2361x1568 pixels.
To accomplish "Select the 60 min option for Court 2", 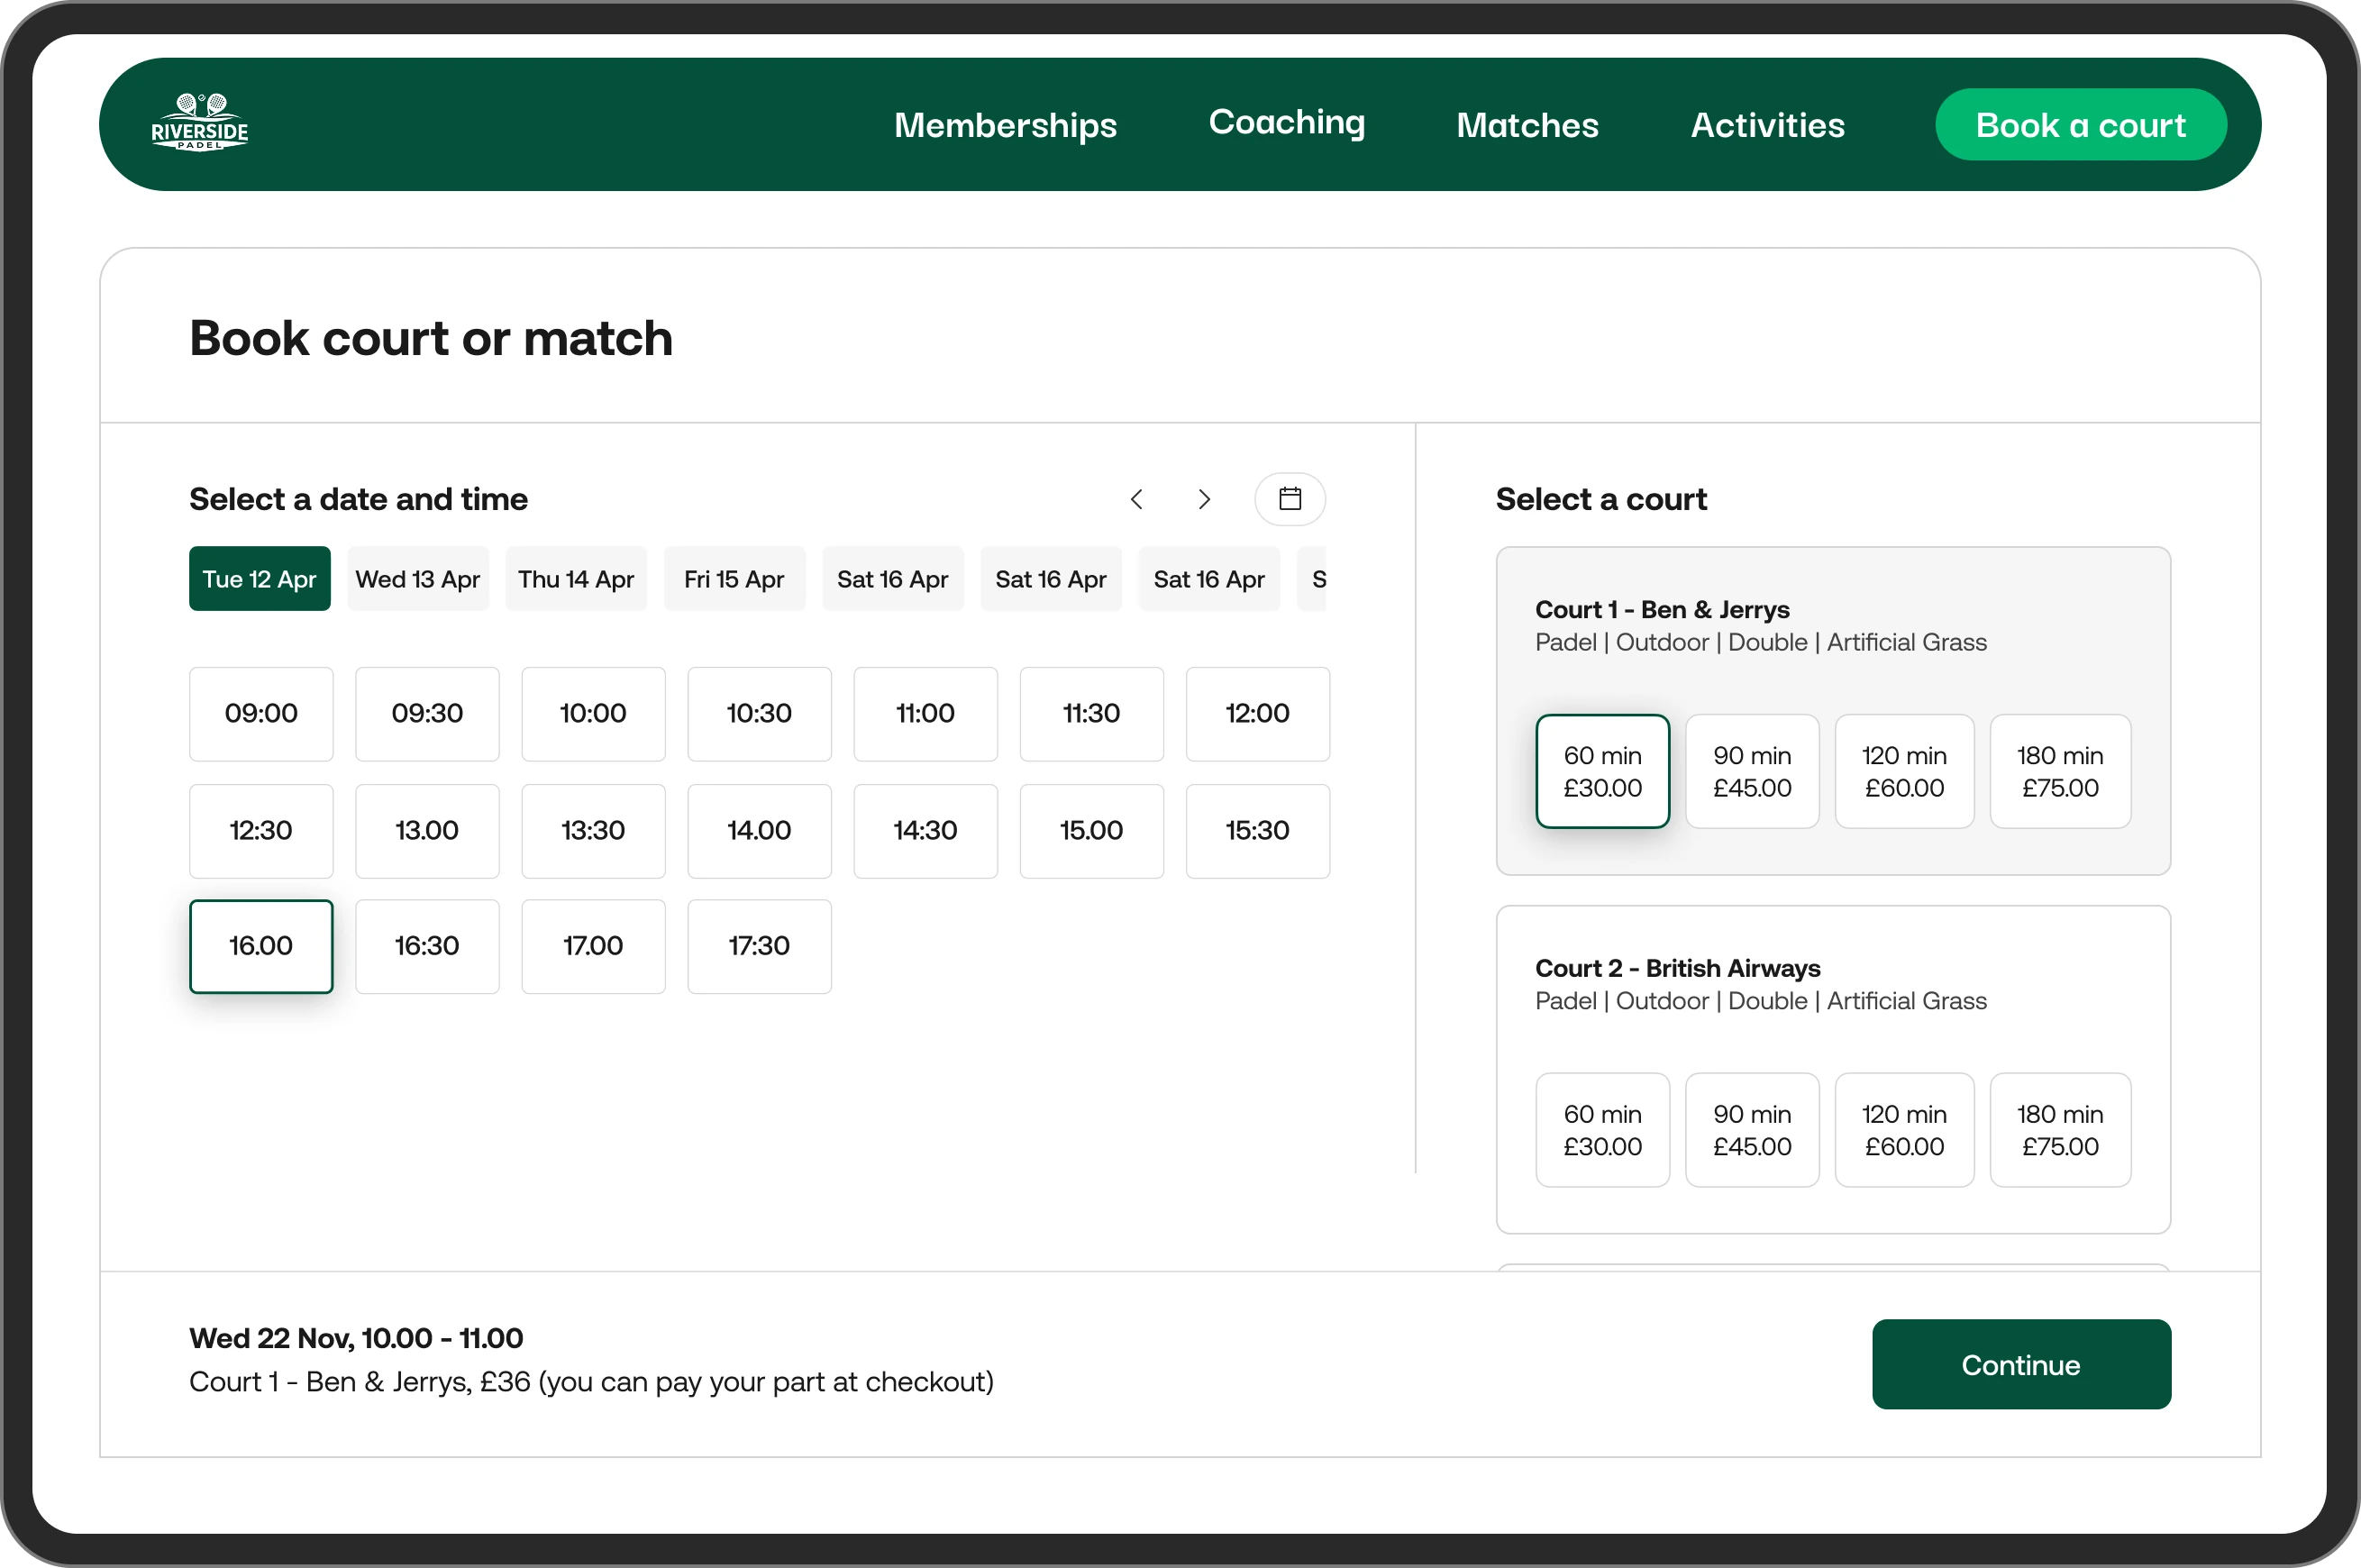I will click(x=1601, y=1129).
